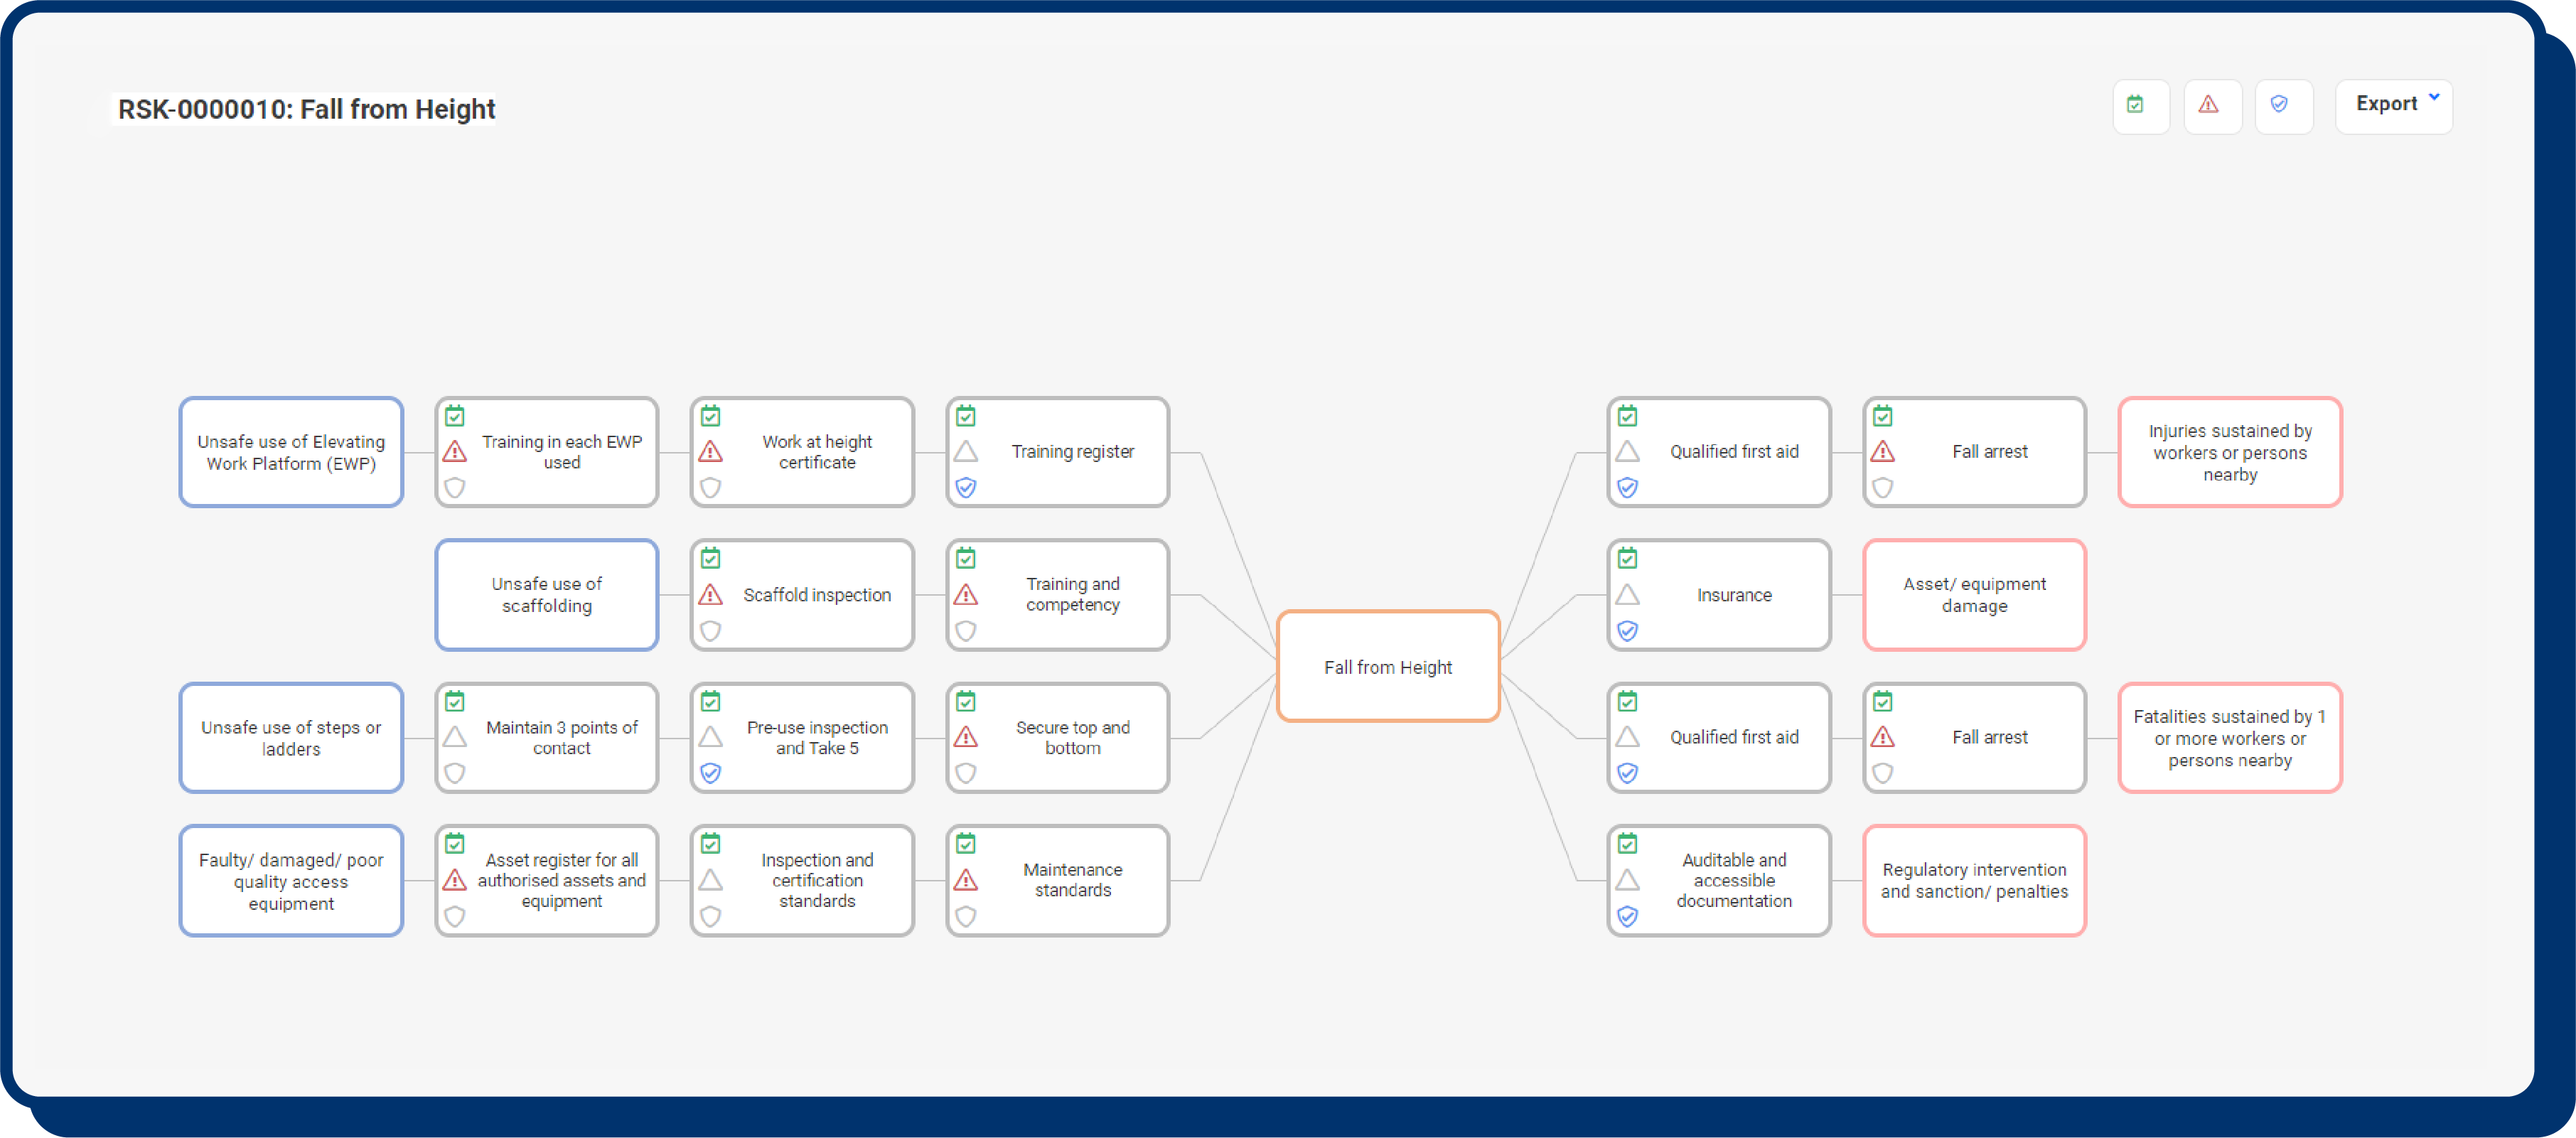Click red warning icon on Fall arrest beside Fatalities consequence
The height and width of the screenshot is (1138, 2576).
point(1883,736)
